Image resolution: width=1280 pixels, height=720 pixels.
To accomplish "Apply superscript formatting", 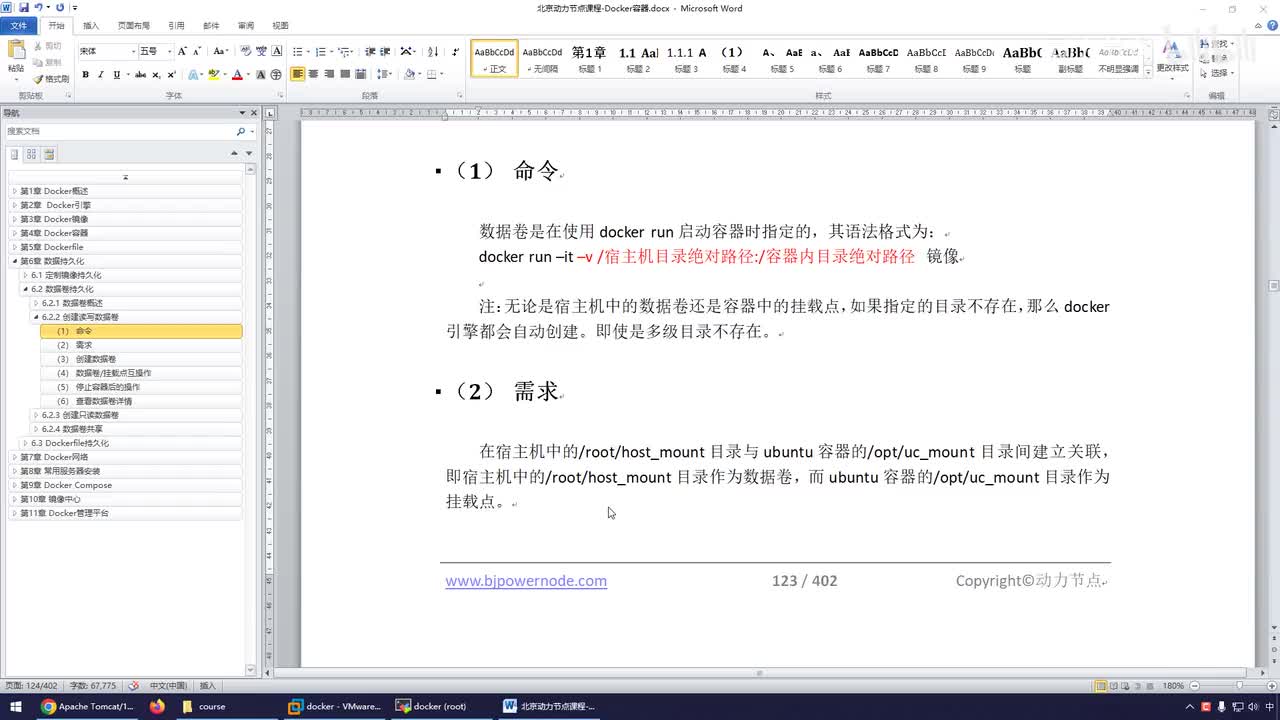I will coord(172,75).
